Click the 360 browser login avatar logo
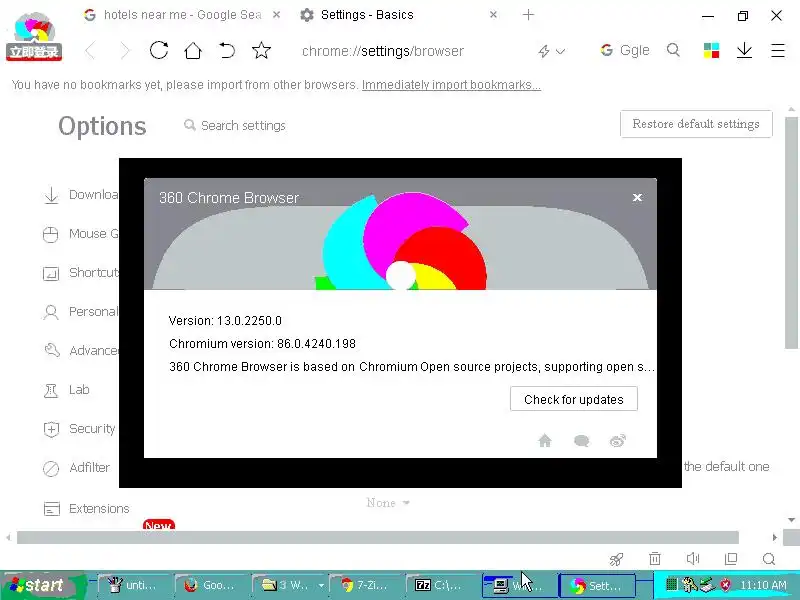This screenshot has width=800, height=600. click(x=34, y=36)
